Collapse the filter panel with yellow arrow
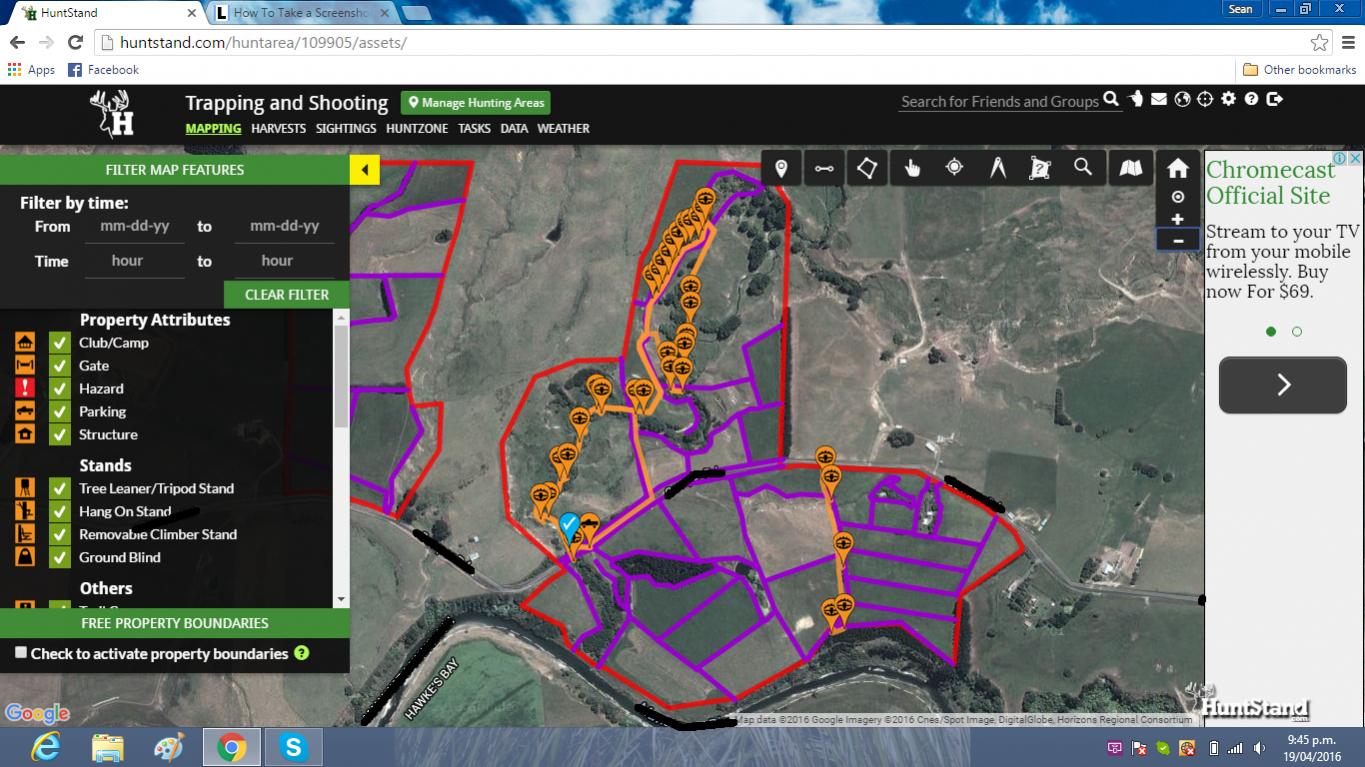This screenshot has width=1365, height=767. point(365,170)
